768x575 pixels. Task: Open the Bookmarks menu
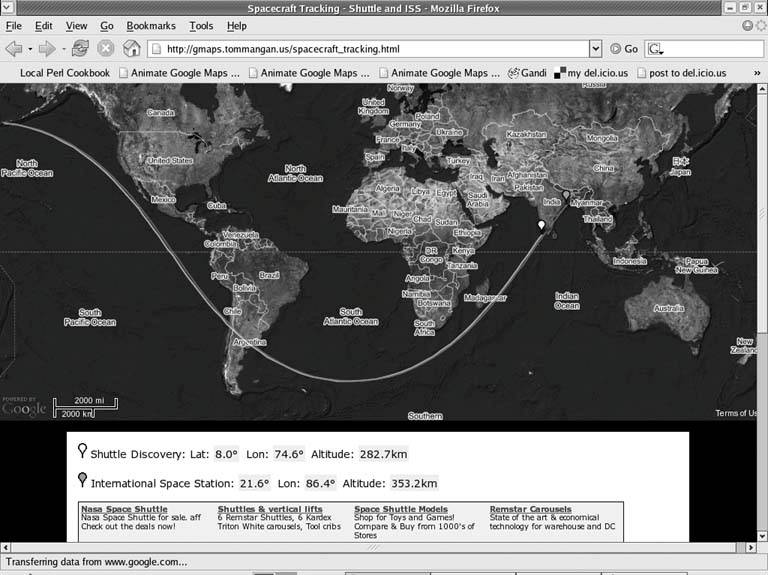[x=150, y=25]
